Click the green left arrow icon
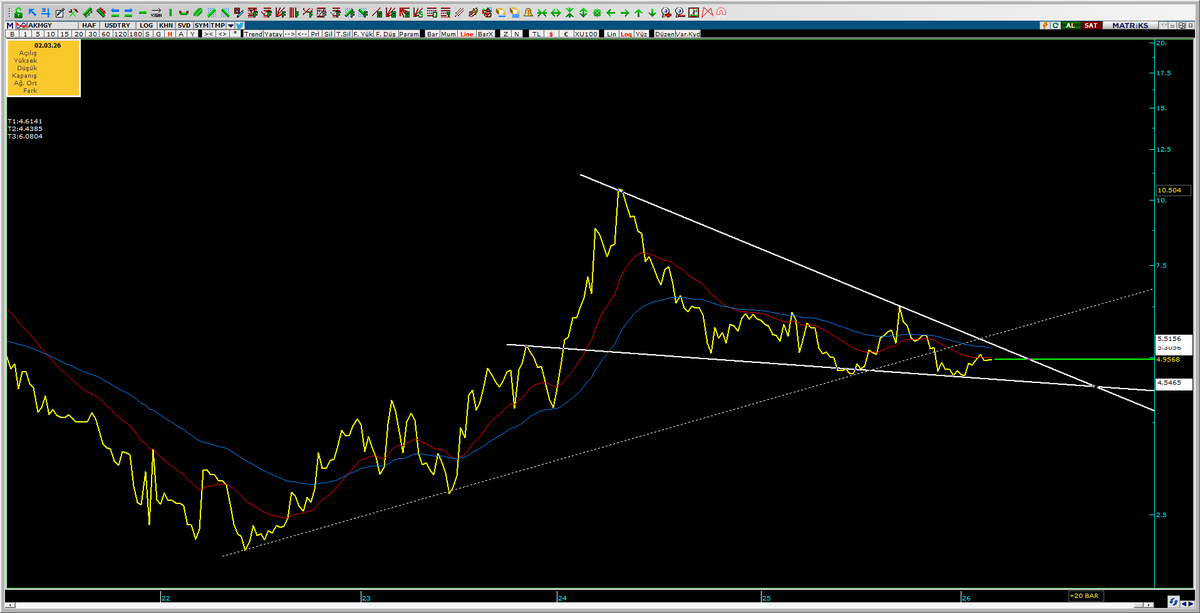This screenshot has width=1200, height=613. pos(611,12)
